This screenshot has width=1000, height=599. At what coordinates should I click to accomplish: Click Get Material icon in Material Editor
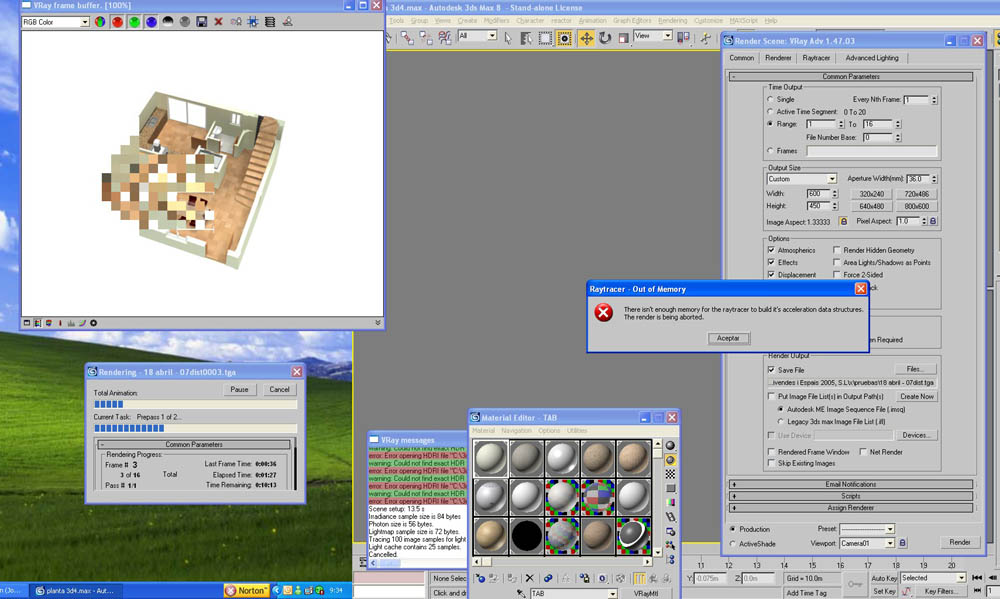point(480,578)
